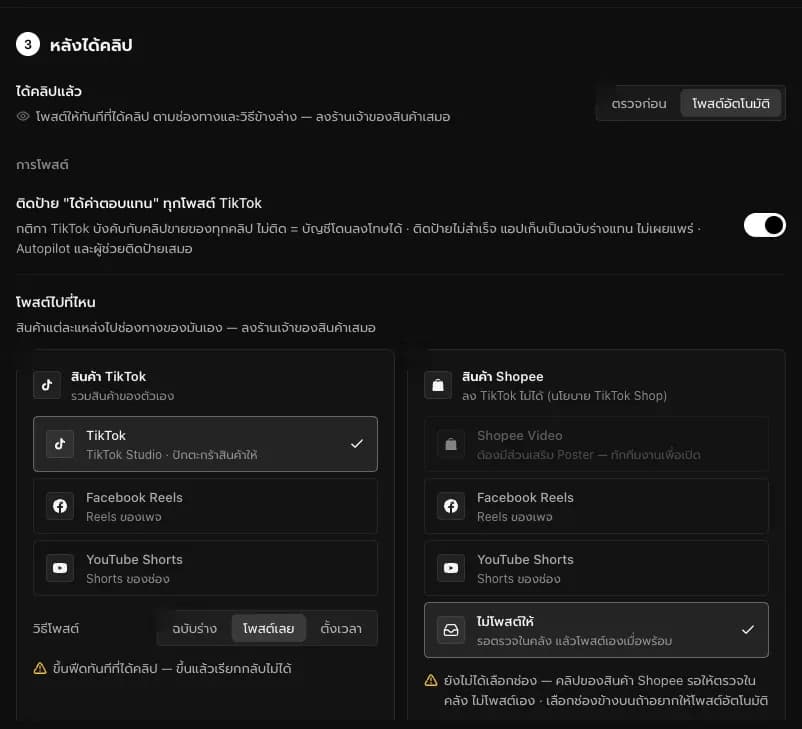Click the สินค้า TikTok card title
This screenshot has width=802, height=729.
click(x=108, y=377)
